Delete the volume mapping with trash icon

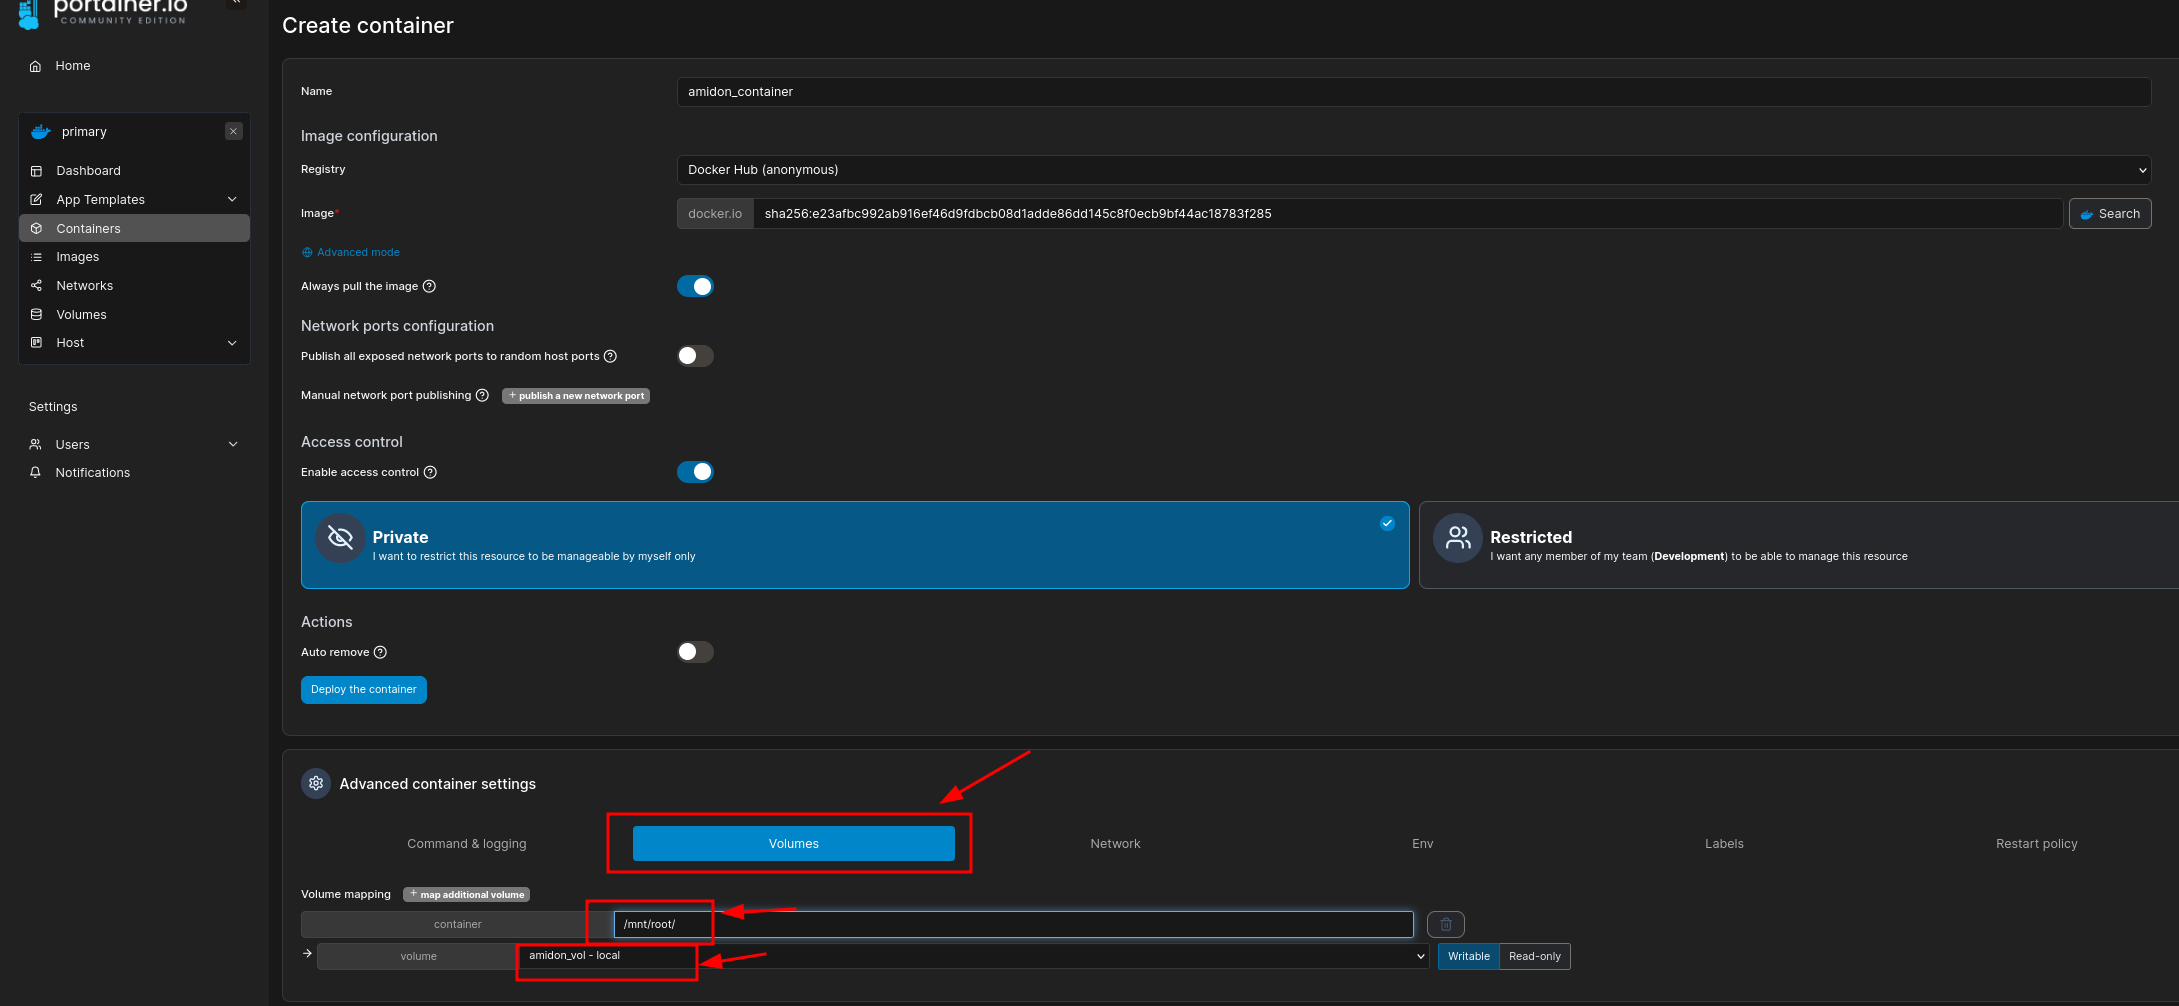point(1446,925)
